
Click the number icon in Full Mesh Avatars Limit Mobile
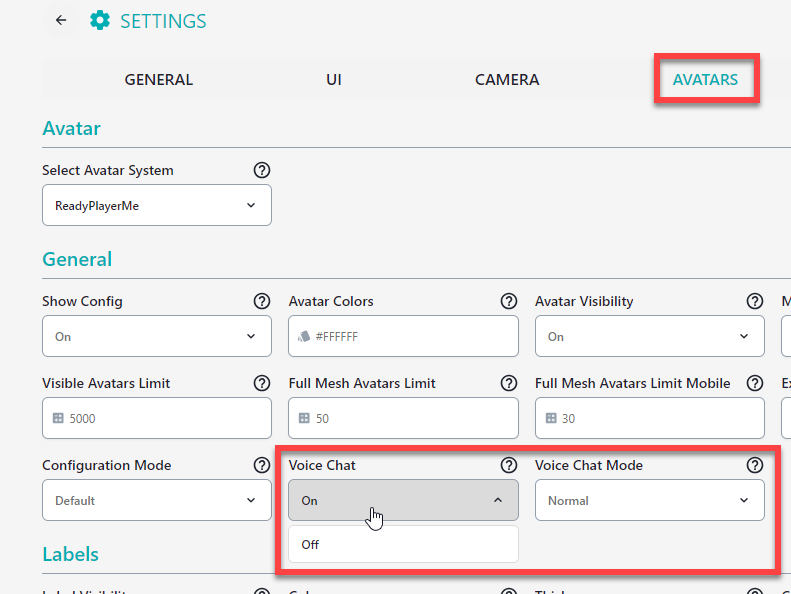point(551,418)
